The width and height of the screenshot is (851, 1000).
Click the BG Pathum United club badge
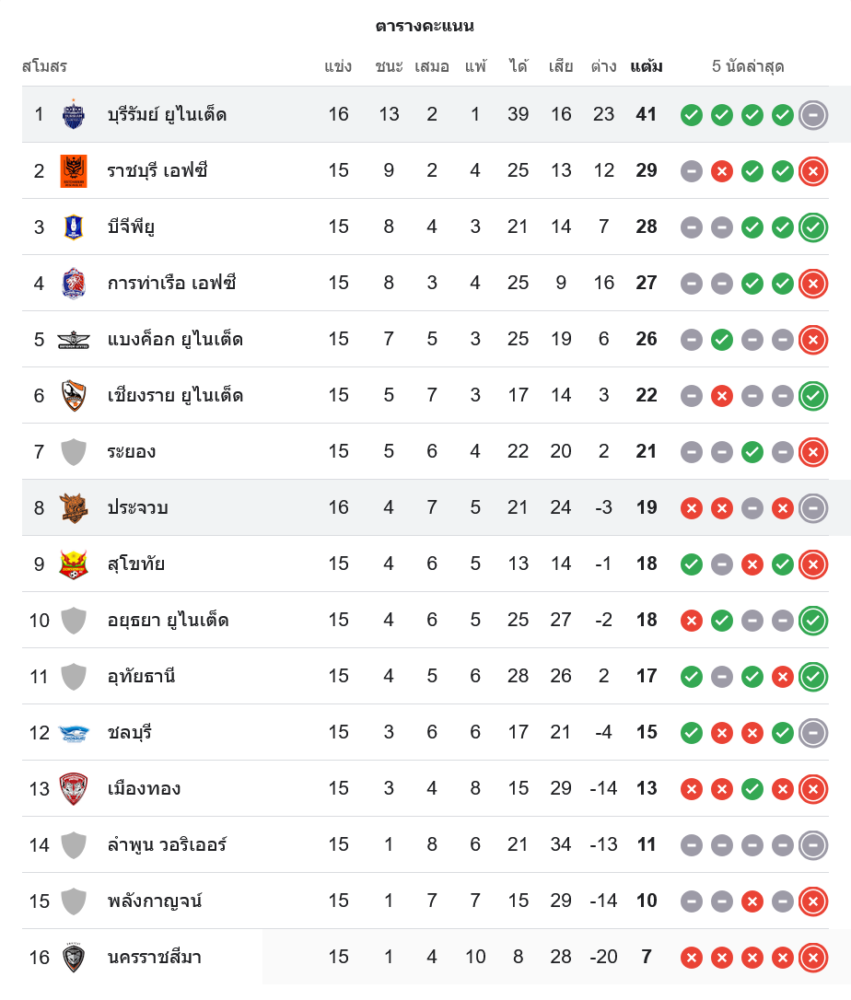pyautogui.click(x=74, y=227)
